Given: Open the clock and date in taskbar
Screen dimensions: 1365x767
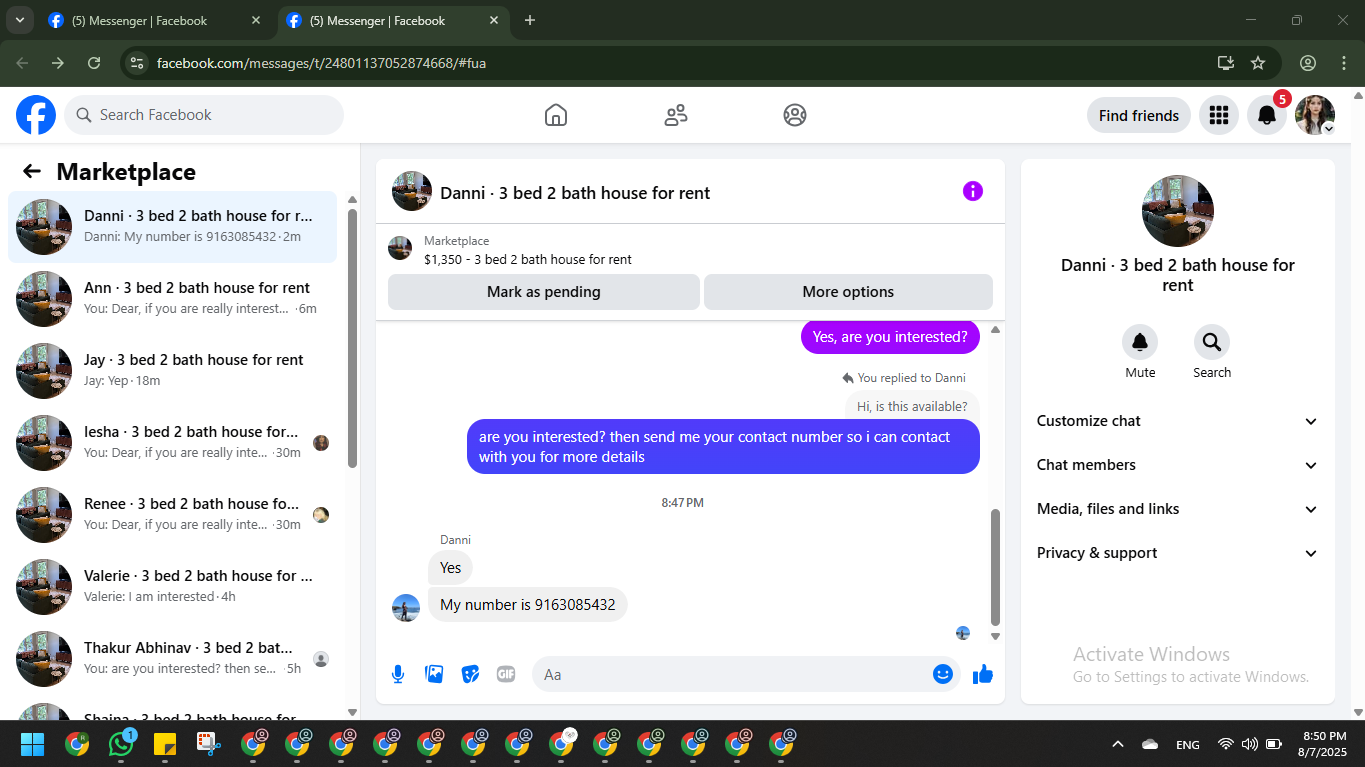Looking at the screenshot, I should coord(1323,744).
